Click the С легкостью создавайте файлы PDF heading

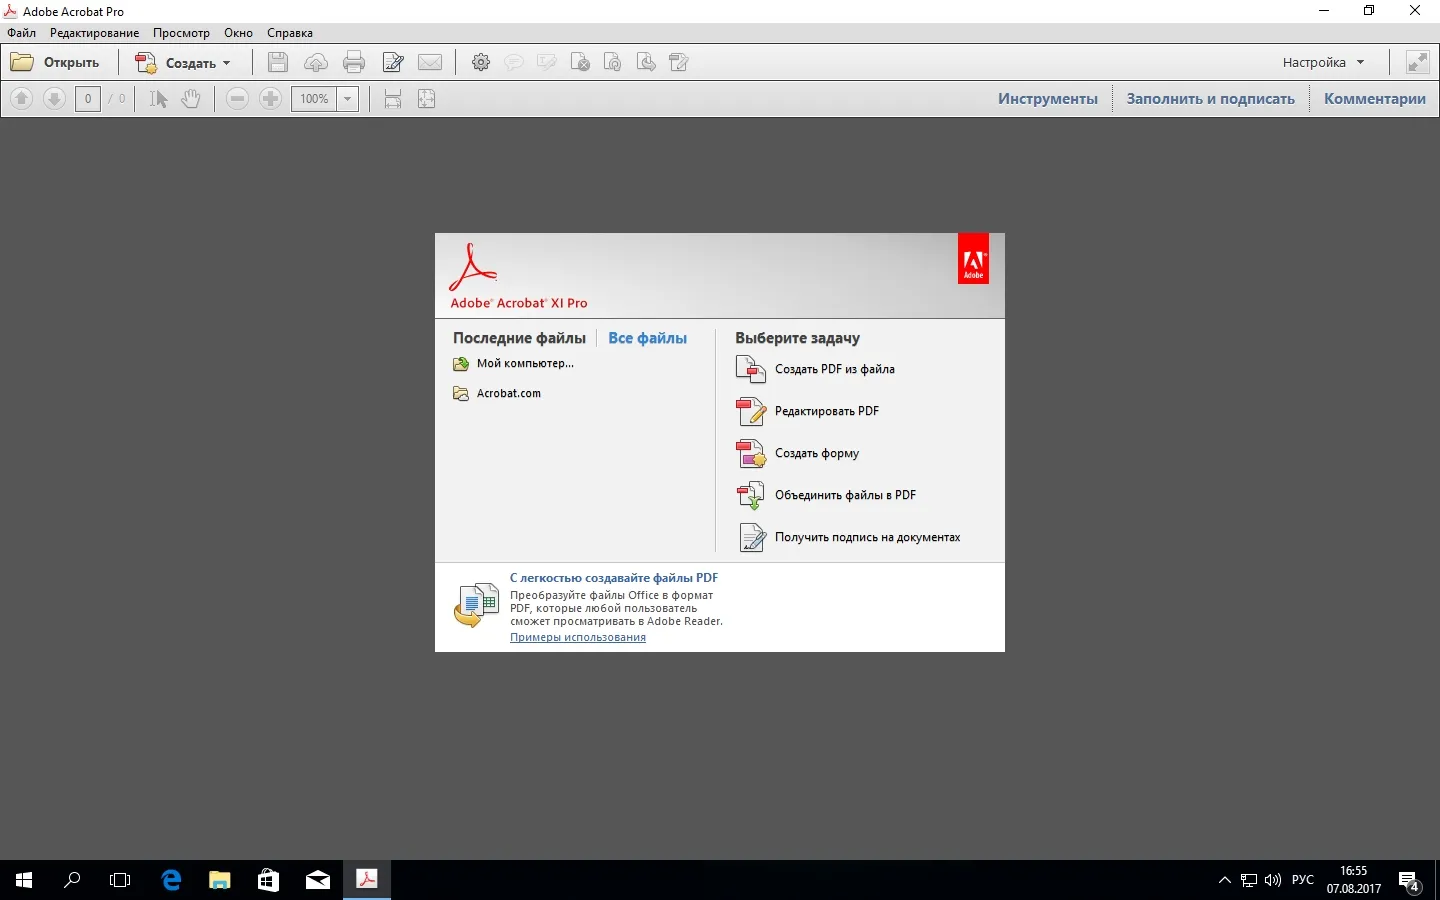(614, 577)
